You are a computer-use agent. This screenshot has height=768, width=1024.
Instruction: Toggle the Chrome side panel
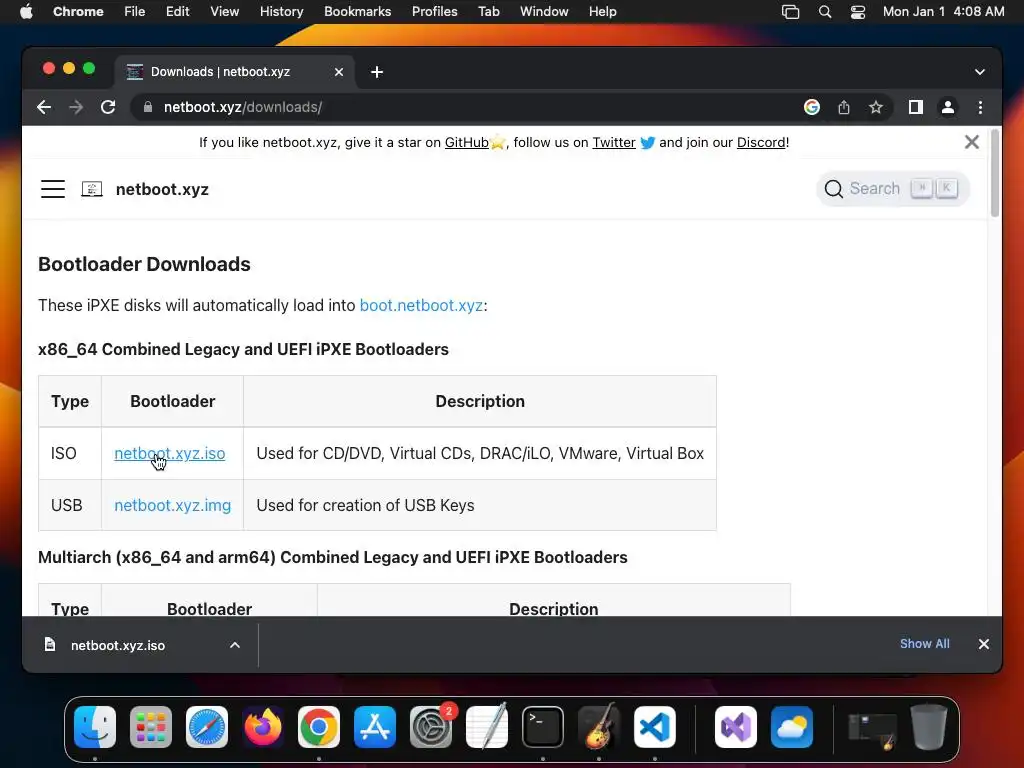(x=916, y=107)
